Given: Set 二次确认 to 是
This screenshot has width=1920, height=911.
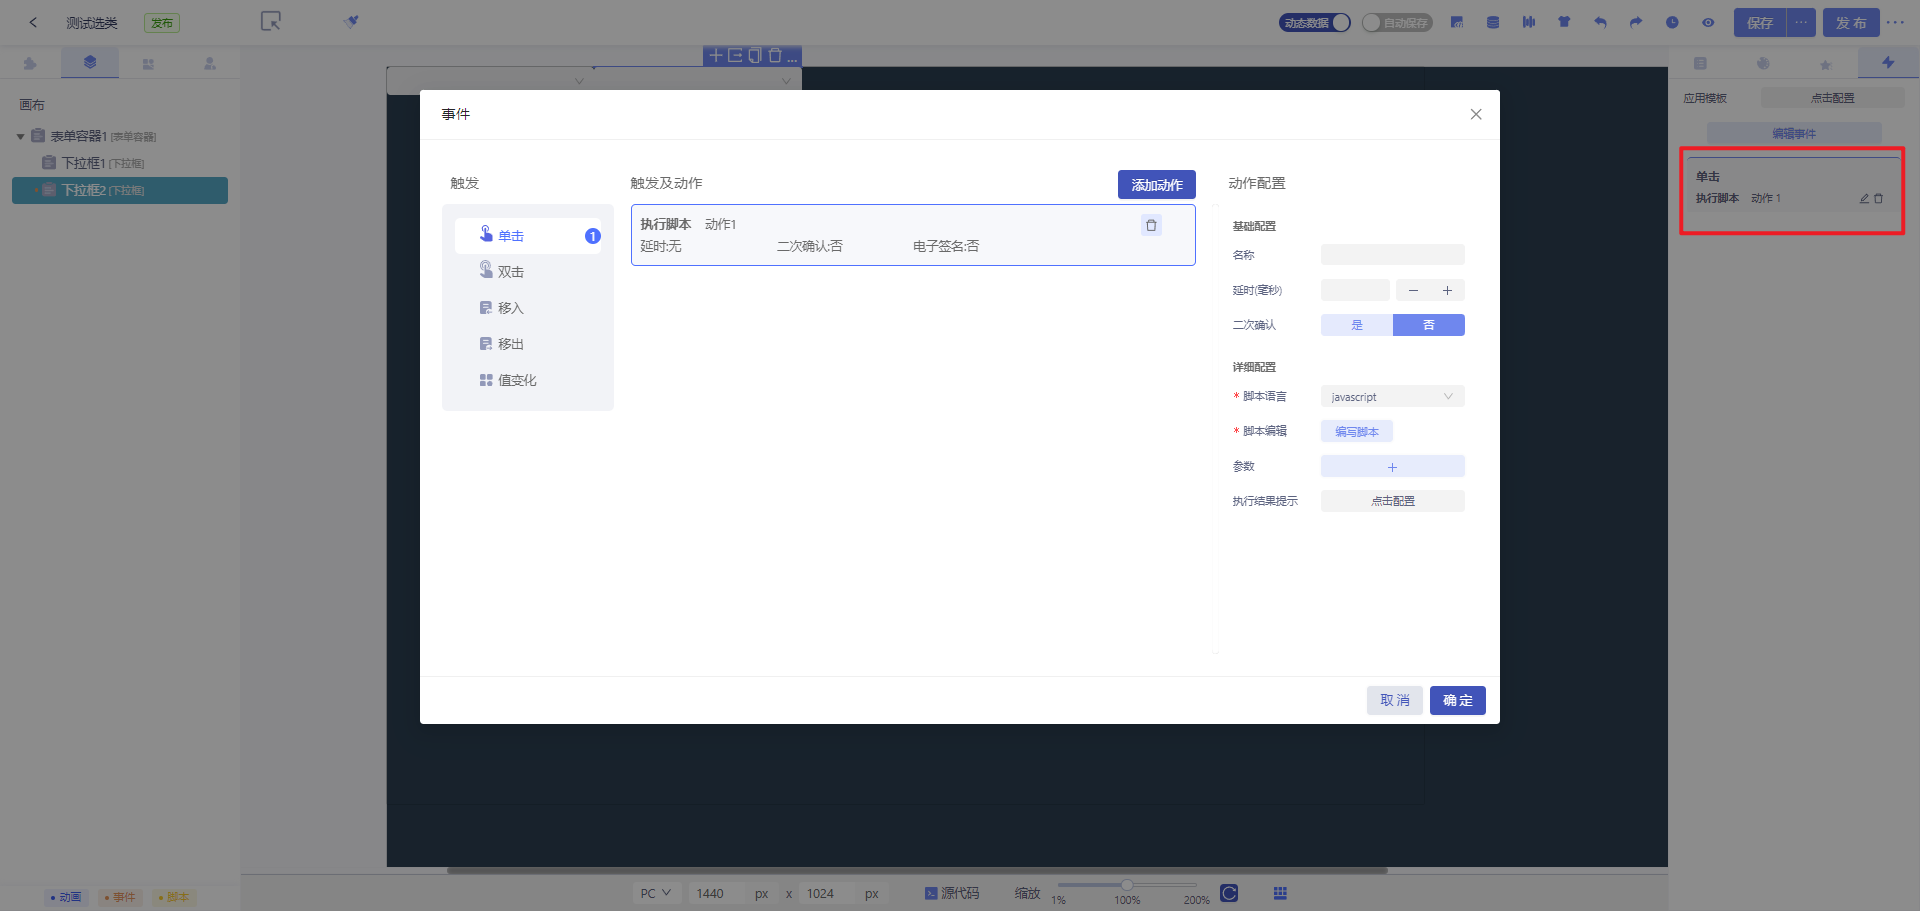Looking at the screenshot, I should coord(1357,325).
